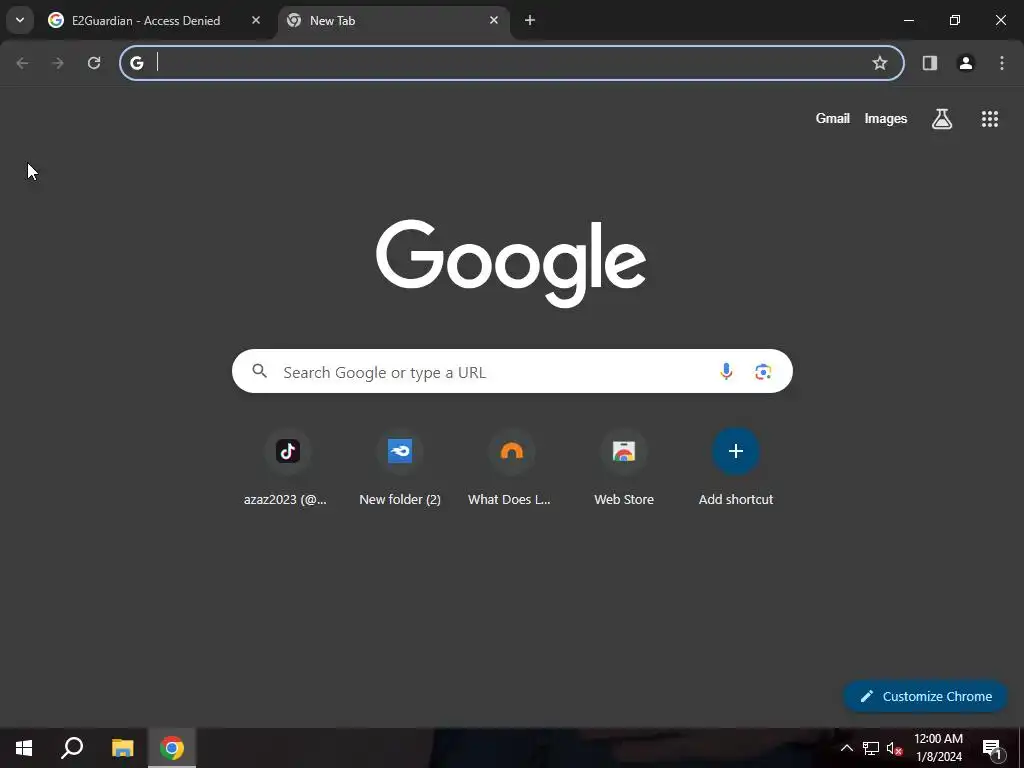Click the Google logo
The width and height of the screenshot is (1024, 768).
(x=511, y=263)
